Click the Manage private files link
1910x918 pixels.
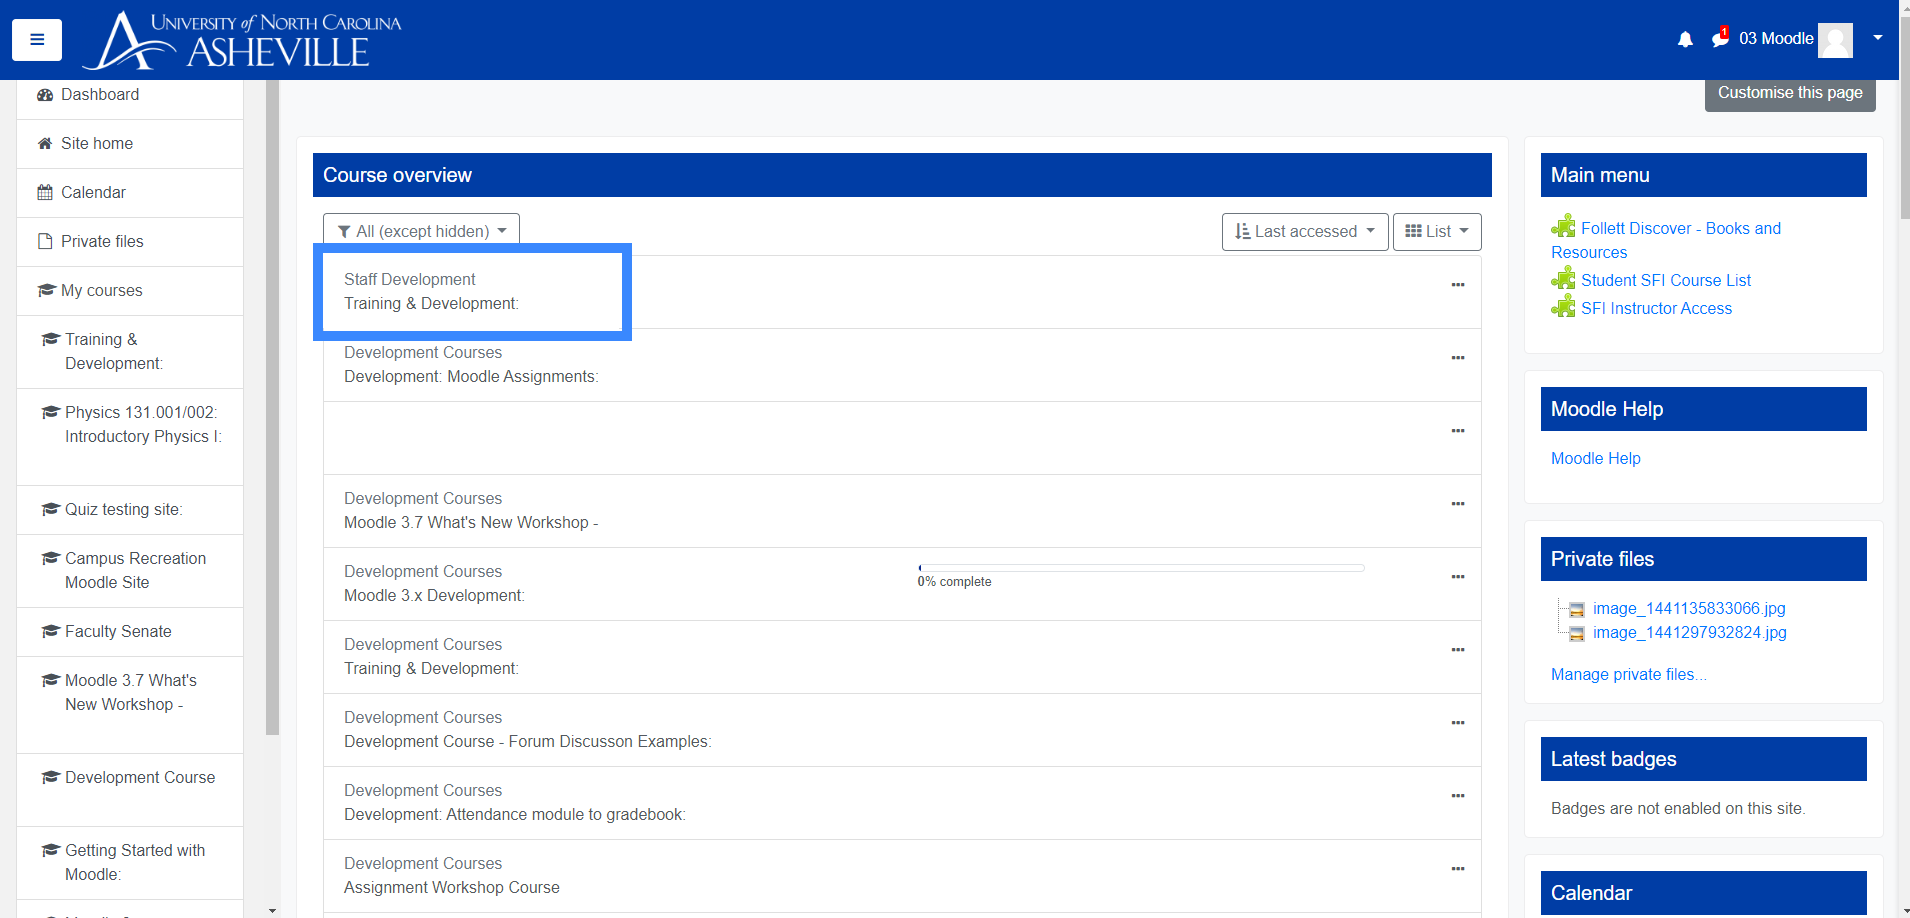click(1628, 674)
